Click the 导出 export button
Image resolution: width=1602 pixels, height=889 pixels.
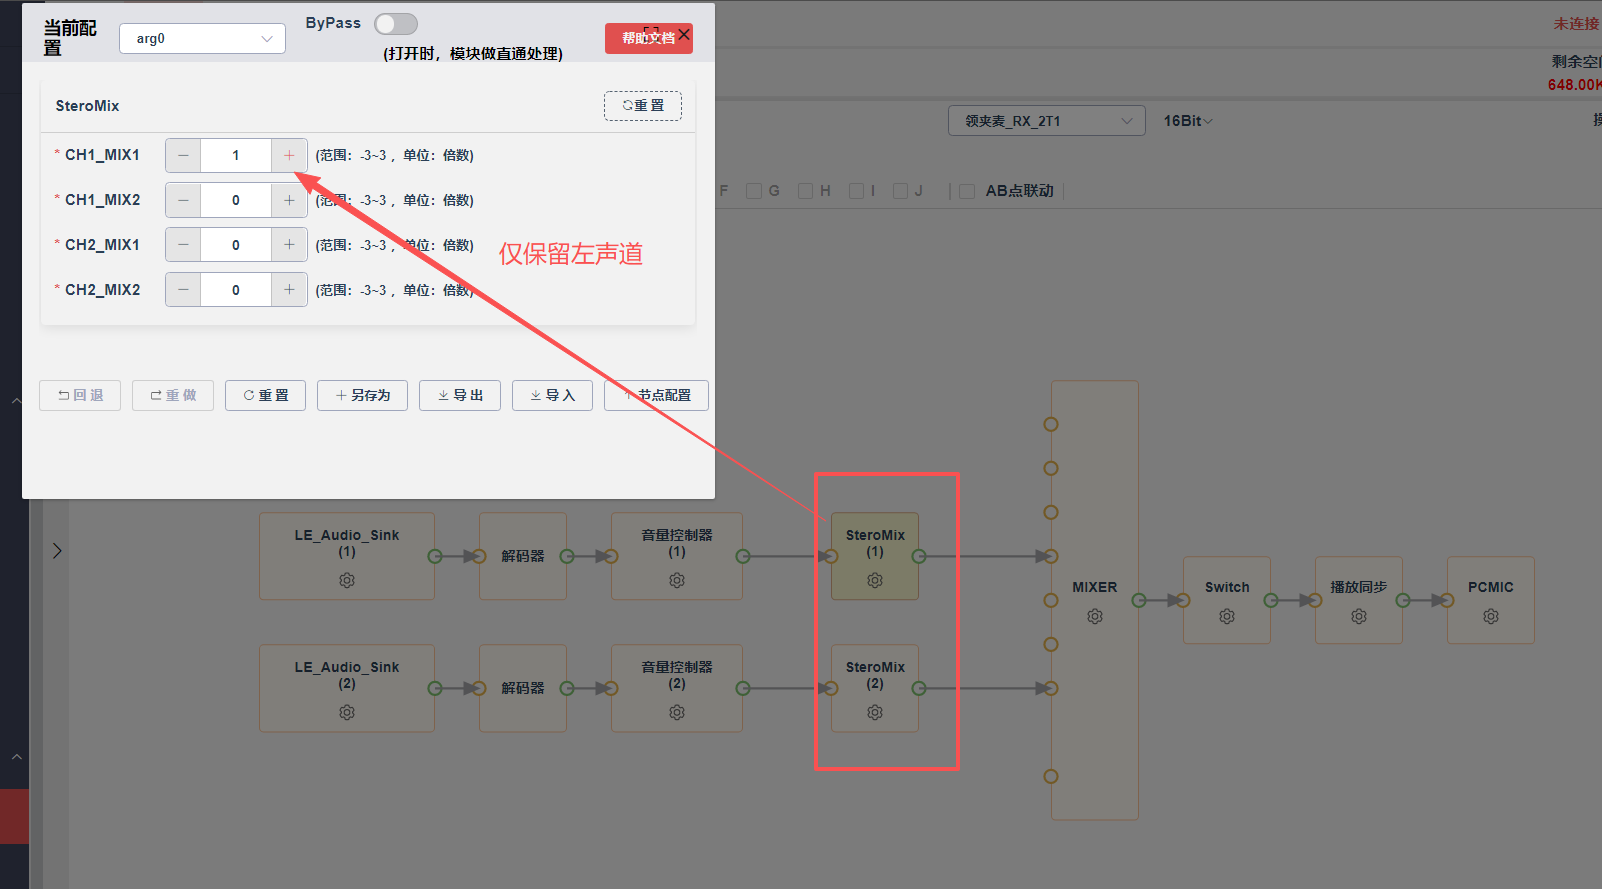pos(460,396)
